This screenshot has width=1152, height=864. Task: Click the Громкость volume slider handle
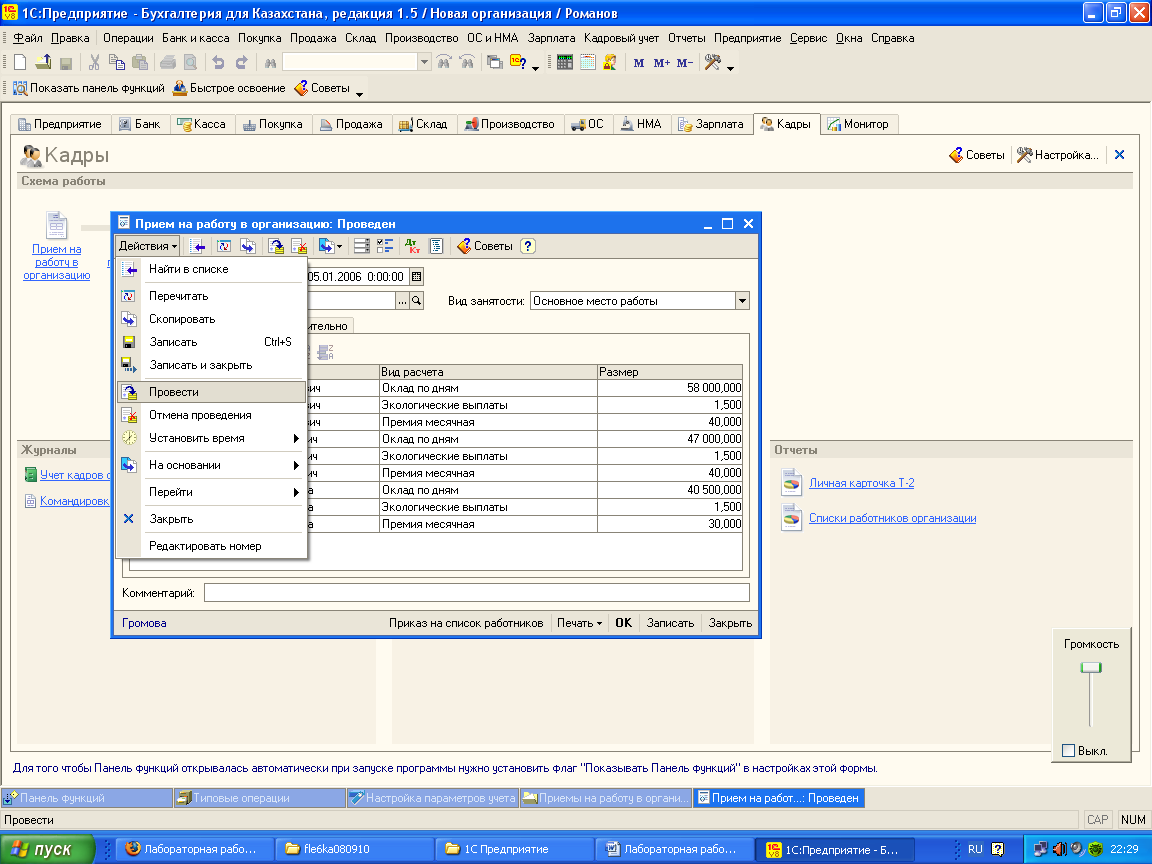click(1091, 667)
